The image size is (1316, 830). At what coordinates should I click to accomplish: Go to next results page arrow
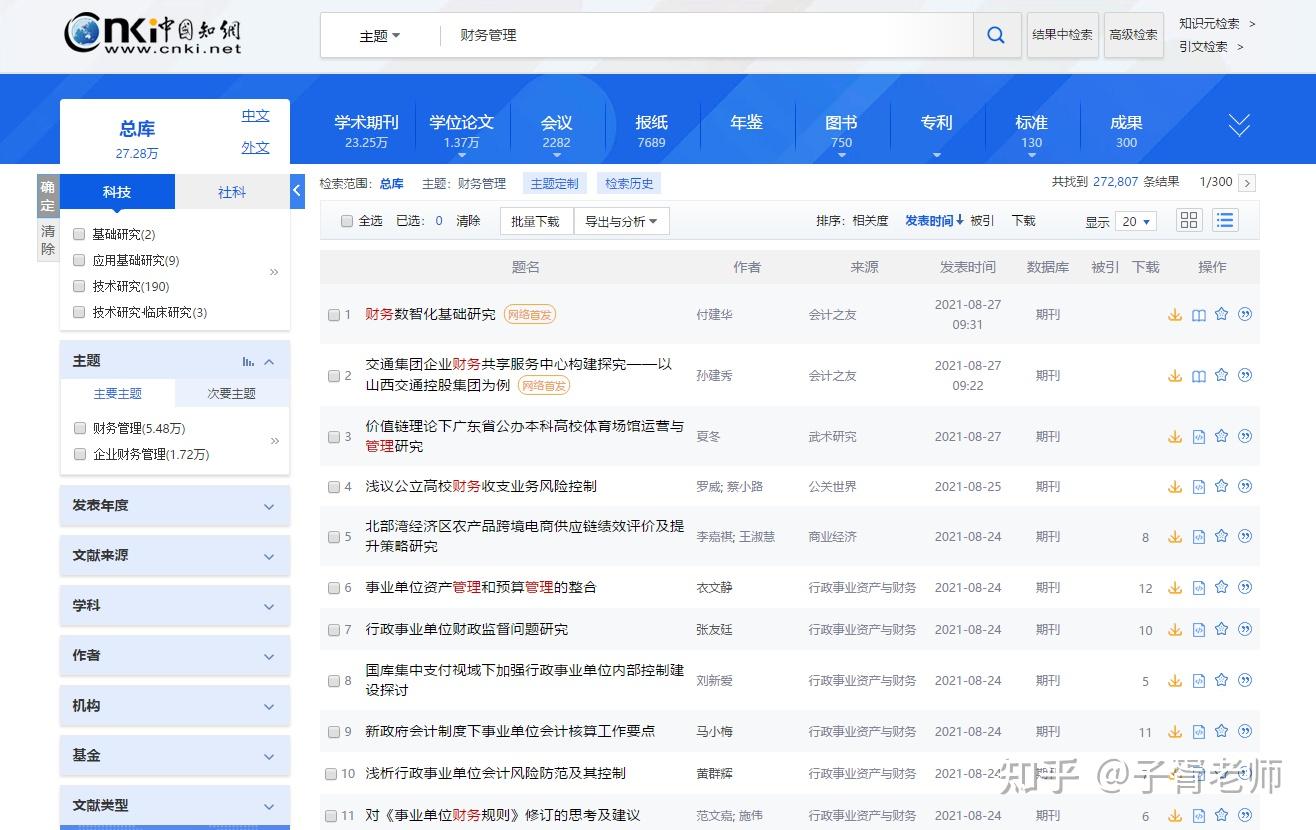pyautogui.click(x=1246, y=183)
